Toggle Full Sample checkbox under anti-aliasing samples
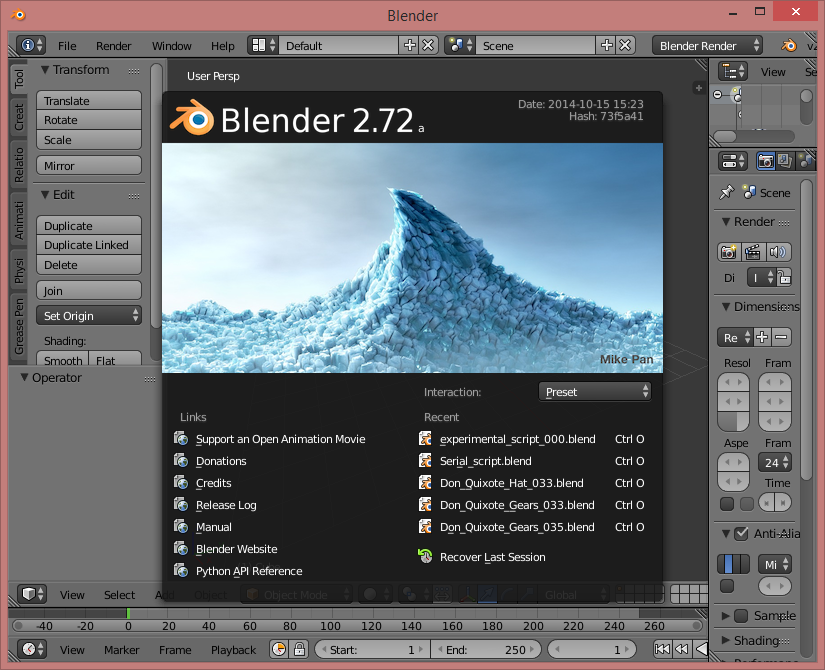The width and height of the screenshot is (825, 670). tap(727, 586)
